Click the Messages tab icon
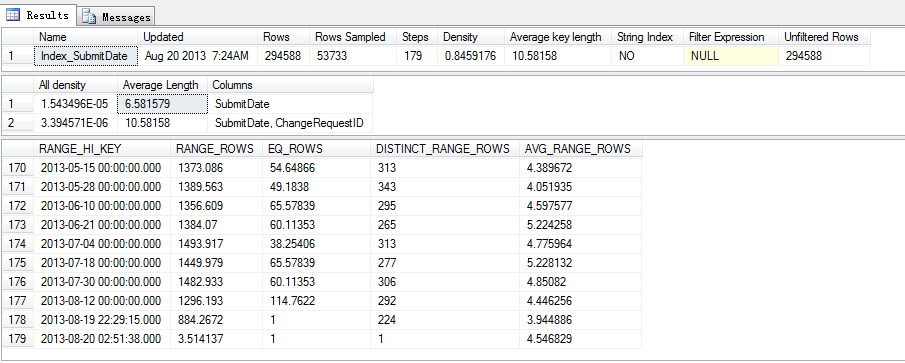Viewport: 905px width, 363px height. pos(89,17)
